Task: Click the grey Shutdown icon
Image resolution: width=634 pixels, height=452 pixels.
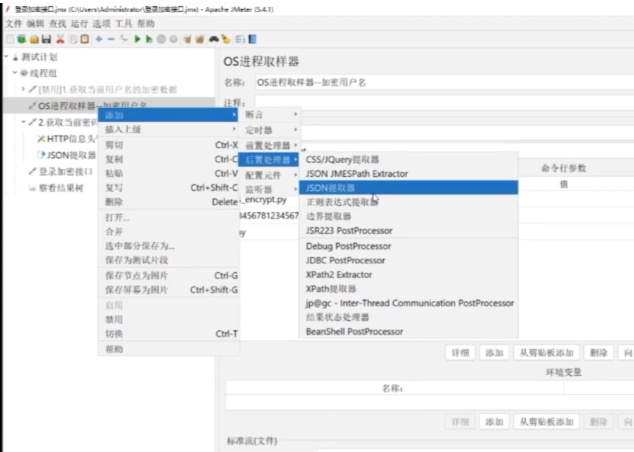Action: coord(173,39)
